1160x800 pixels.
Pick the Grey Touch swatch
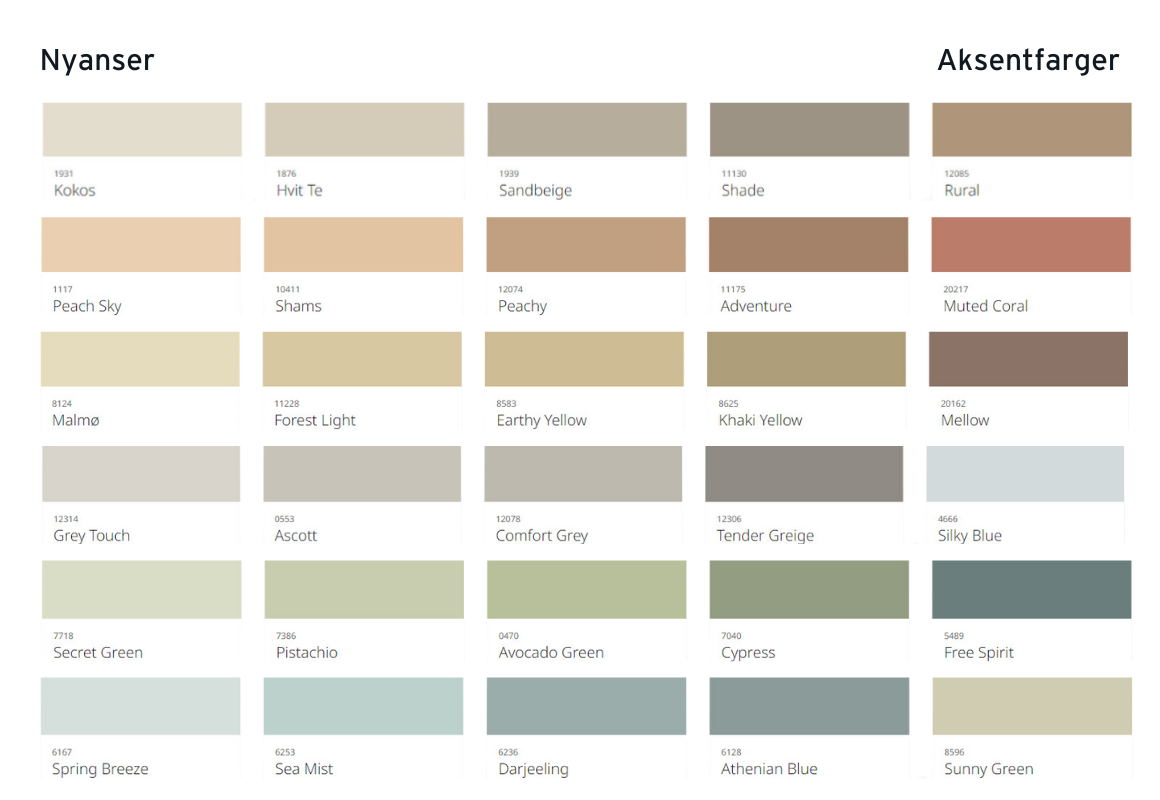[141, 474]
